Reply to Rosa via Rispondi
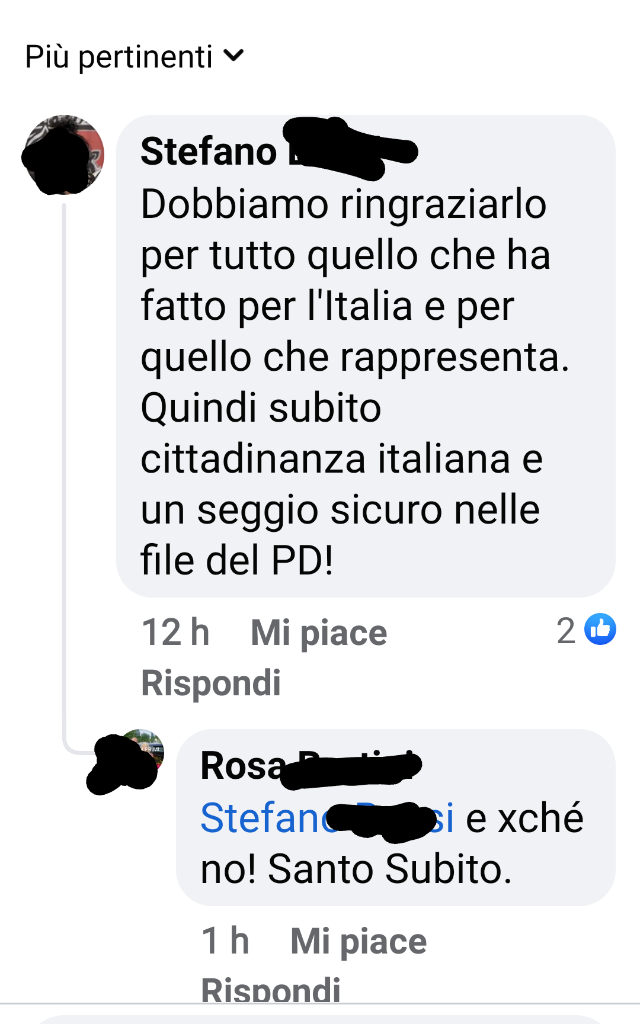Viewport: 640px width, 1024px height. pyautogui.click(x=271, y=990)
